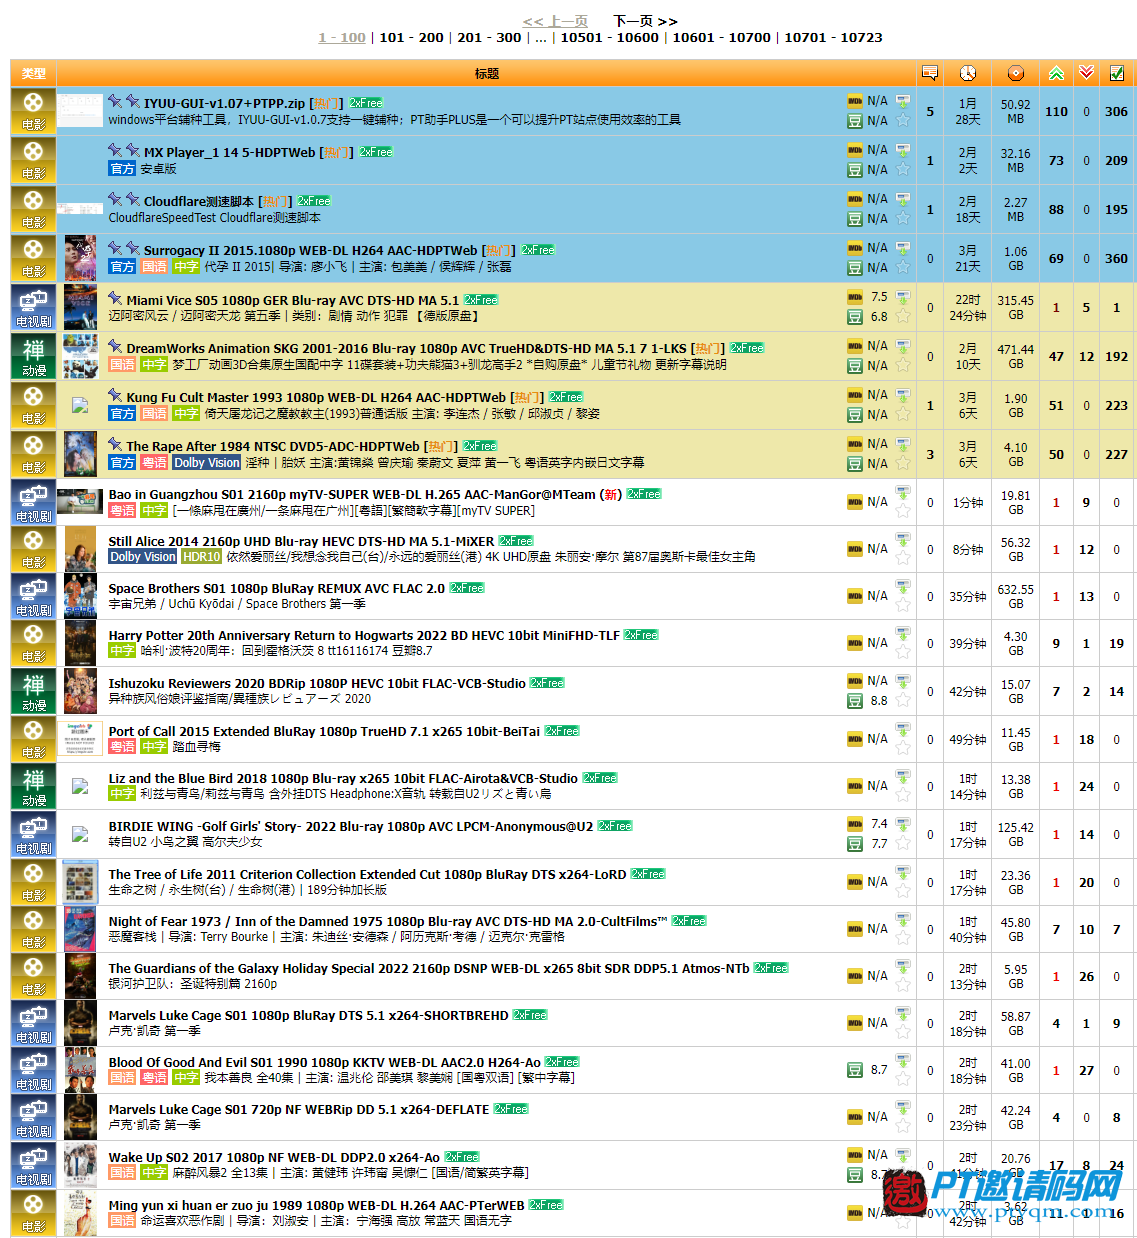Open the 电视剧 category icon on the Space Brothers row
Viewport: 1137px width, 1238px height.
point(34,596)
